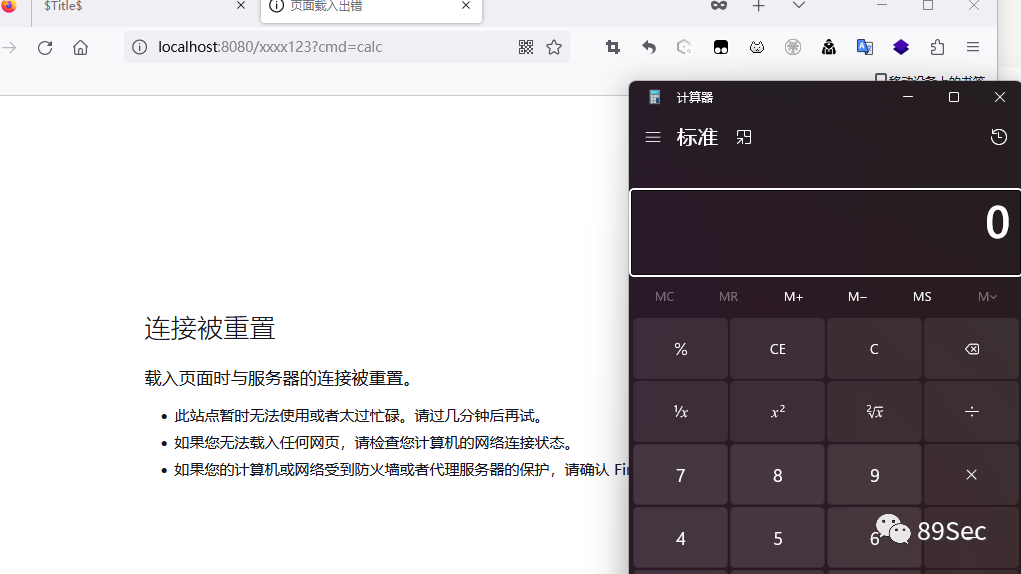Open the hacker figure extension icon
1021x574 pixels.
[x=829, y=47]
